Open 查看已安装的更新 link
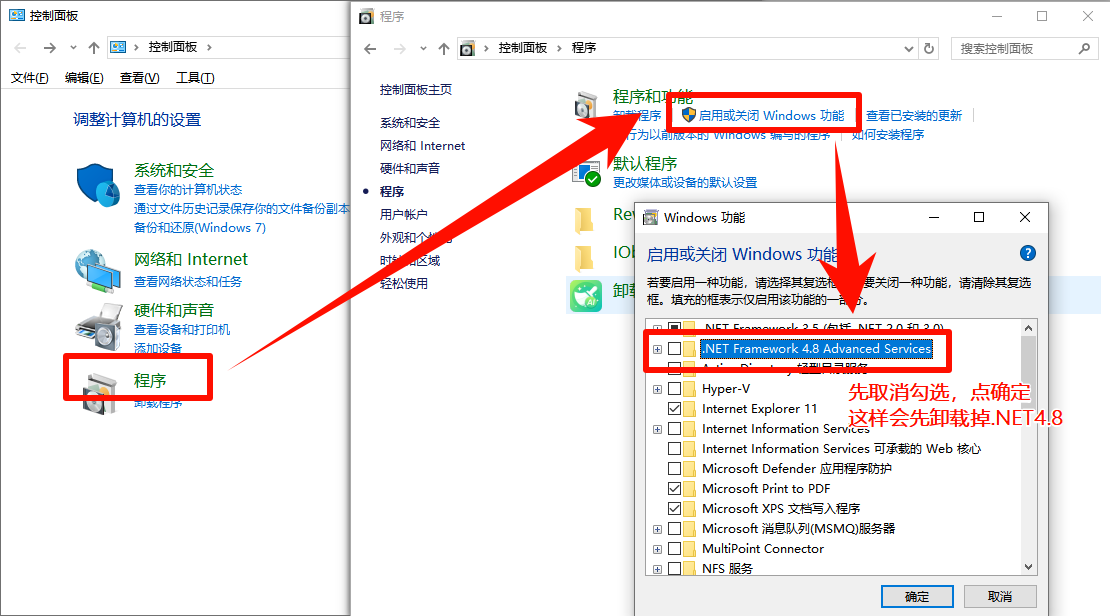Screen dimensions: 1110x616 914,115
